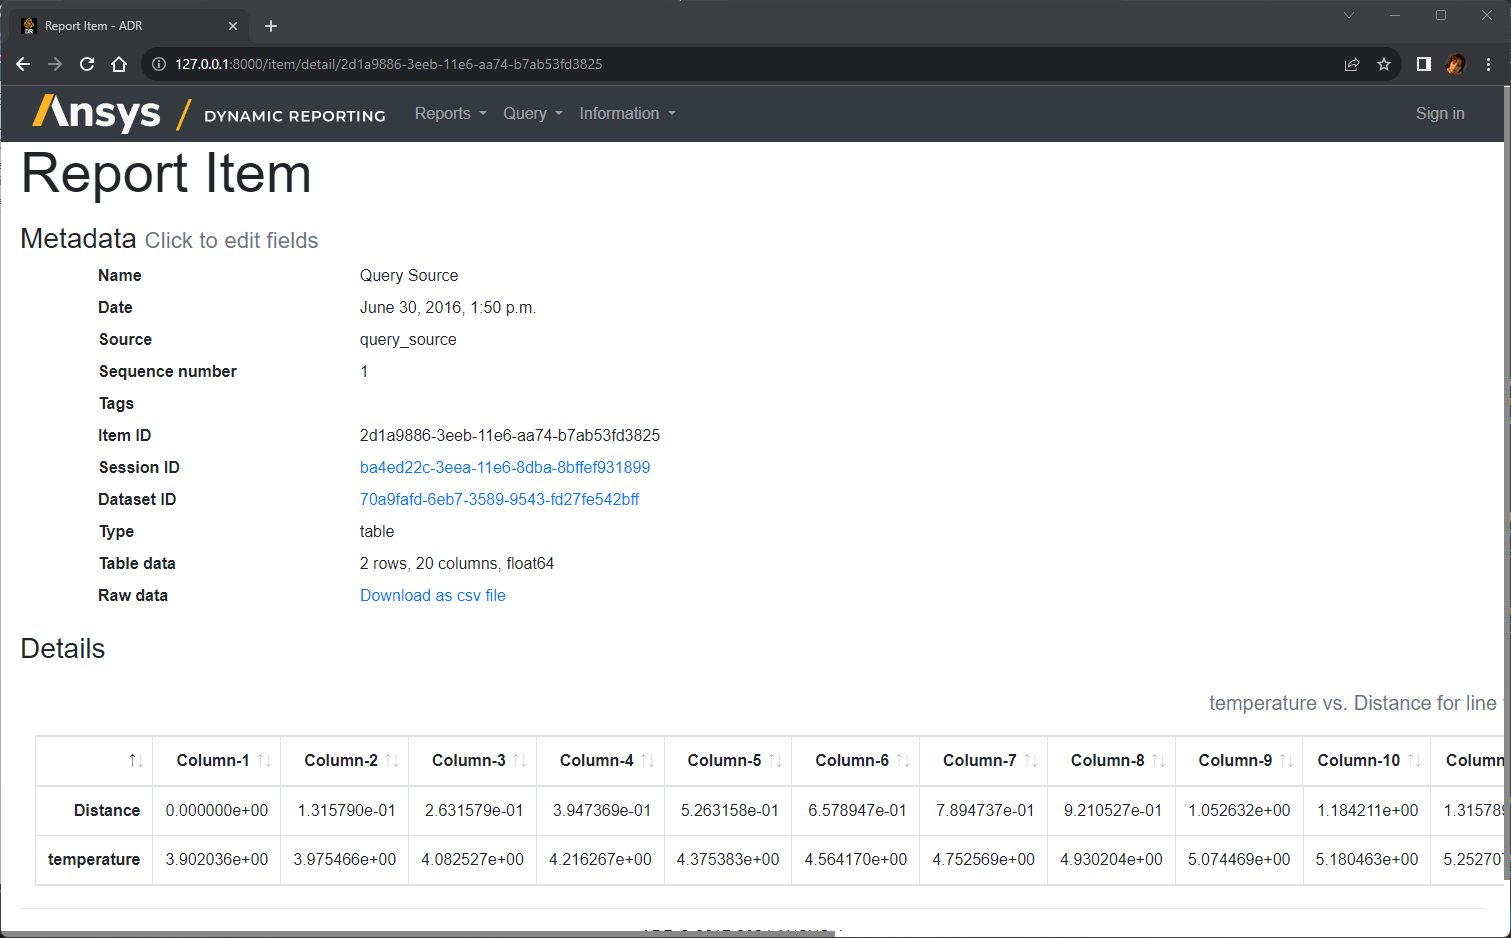Screen dimensions: 1511x938
Task: Open the Dataset ID link
Action: [x=499, y=499]
